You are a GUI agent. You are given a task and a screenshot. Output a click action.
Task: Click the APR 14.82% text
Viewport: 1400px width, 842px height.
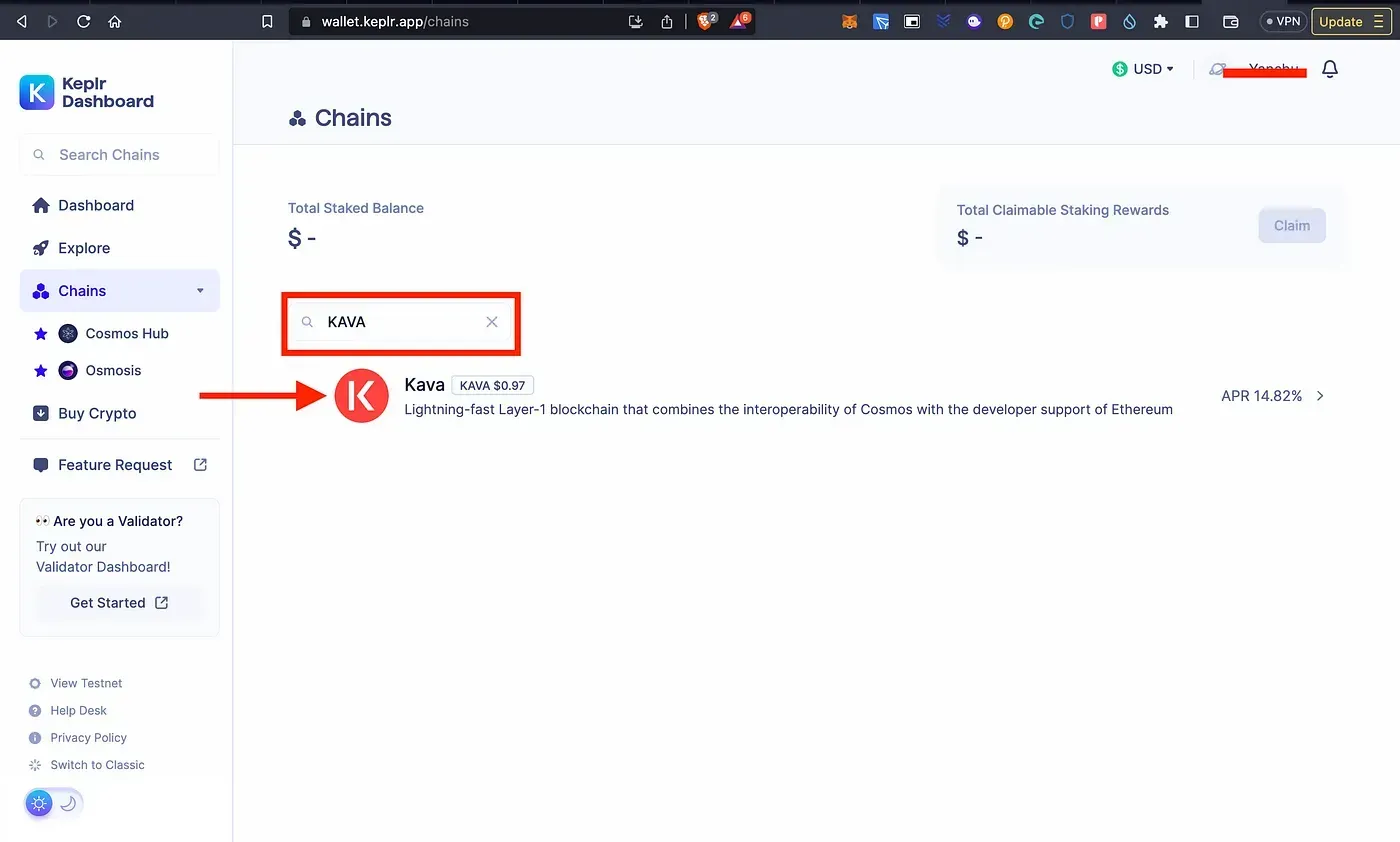(1262, 396)
